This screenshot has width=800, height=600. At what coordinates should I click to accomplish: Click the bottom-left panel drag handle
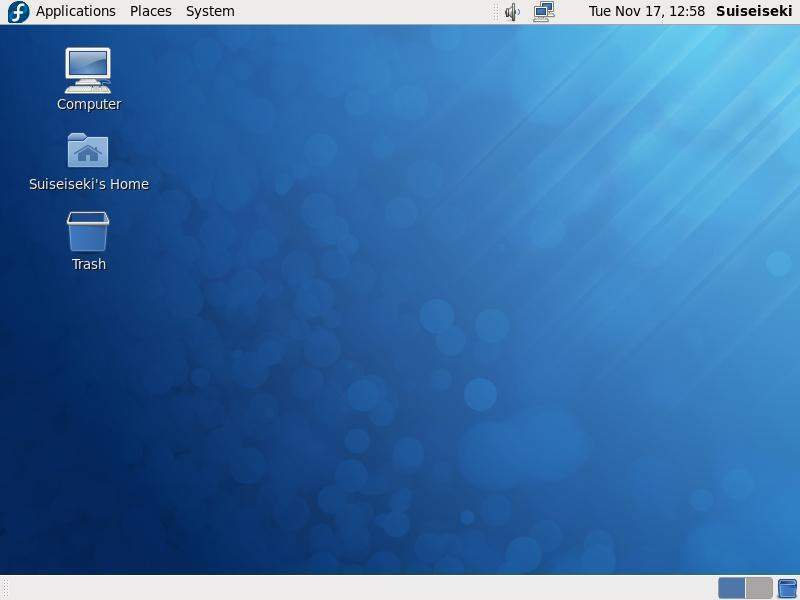pyautogui.click(x=5, y=587)
